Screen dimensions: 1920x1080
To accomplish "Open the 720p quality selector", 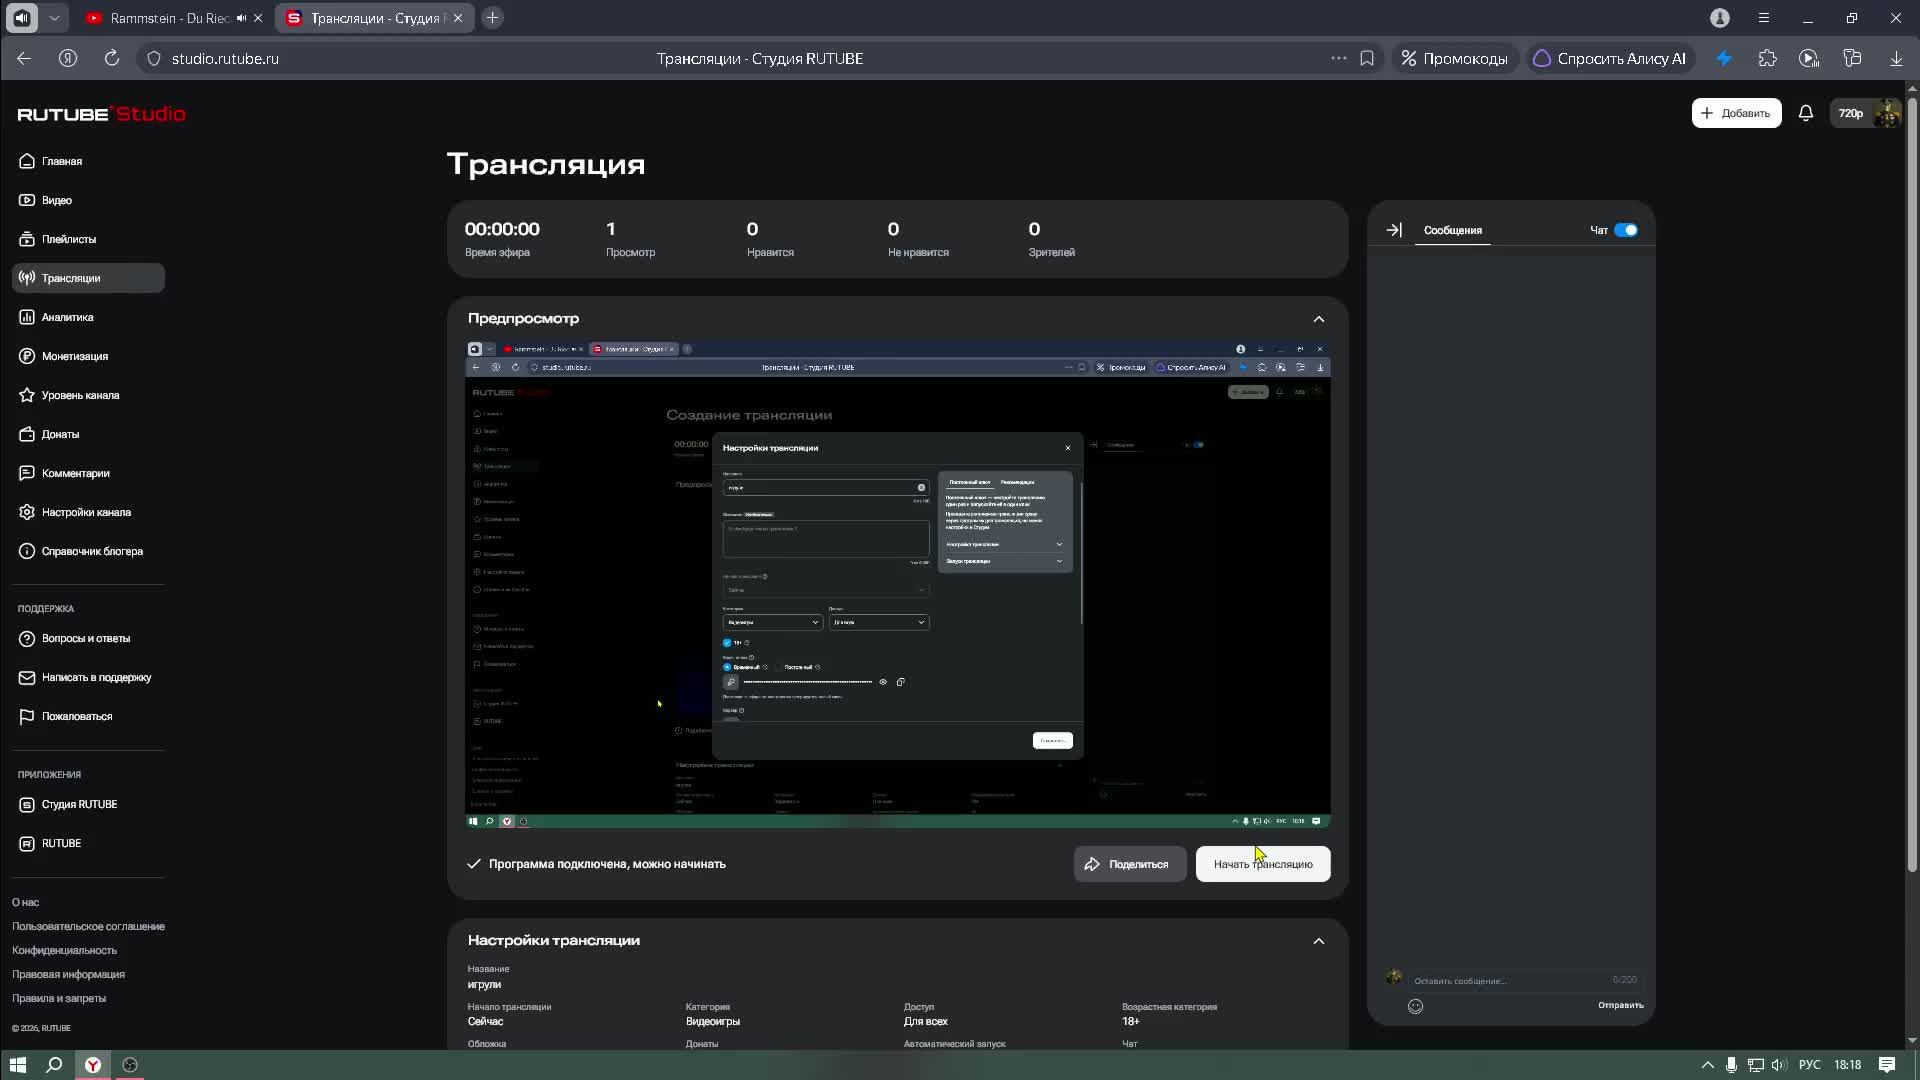I will point(1851,113).
